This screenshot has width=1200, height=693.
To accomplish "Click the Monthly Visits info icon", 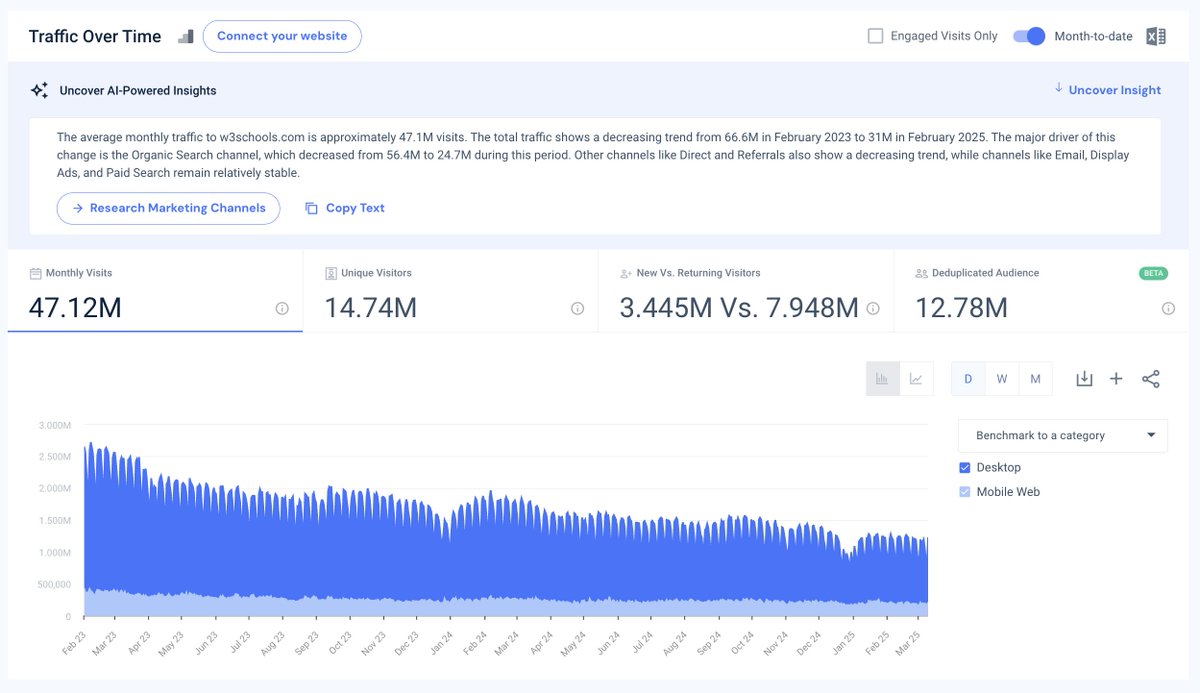I will tap(282, 308).
